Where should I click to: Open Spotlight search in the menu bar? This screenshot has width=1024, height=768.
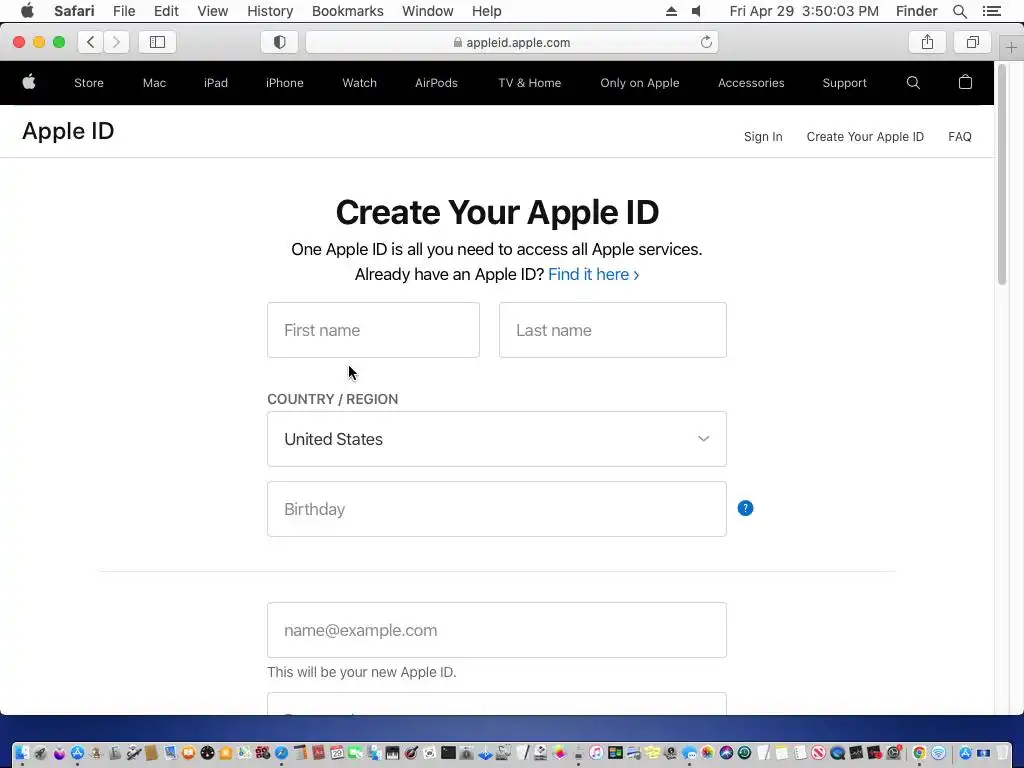coord(959,11)
